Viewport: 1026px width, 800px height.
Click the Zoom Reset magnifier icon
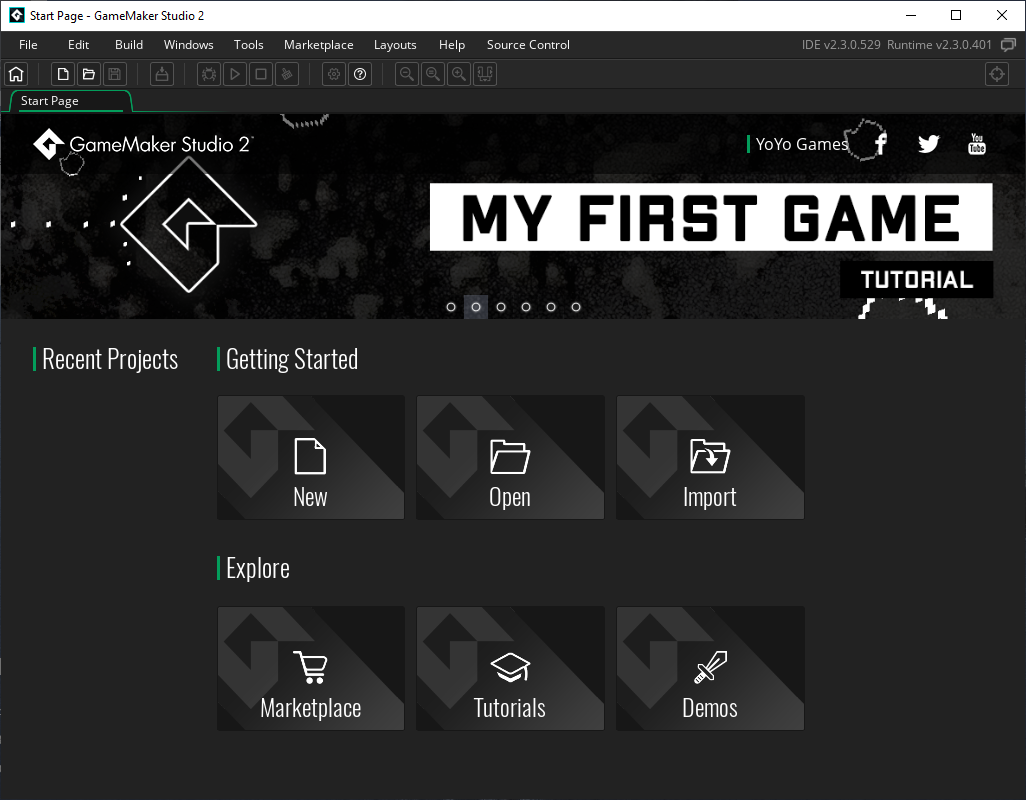tap(433, 74)
